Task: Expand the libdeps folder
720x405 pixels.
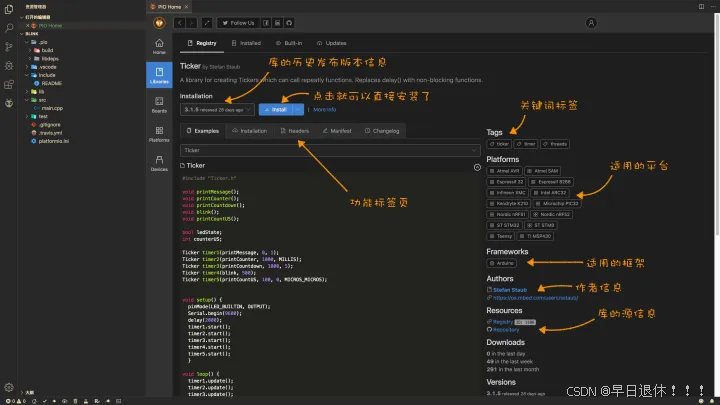Action: pos(30,58)
